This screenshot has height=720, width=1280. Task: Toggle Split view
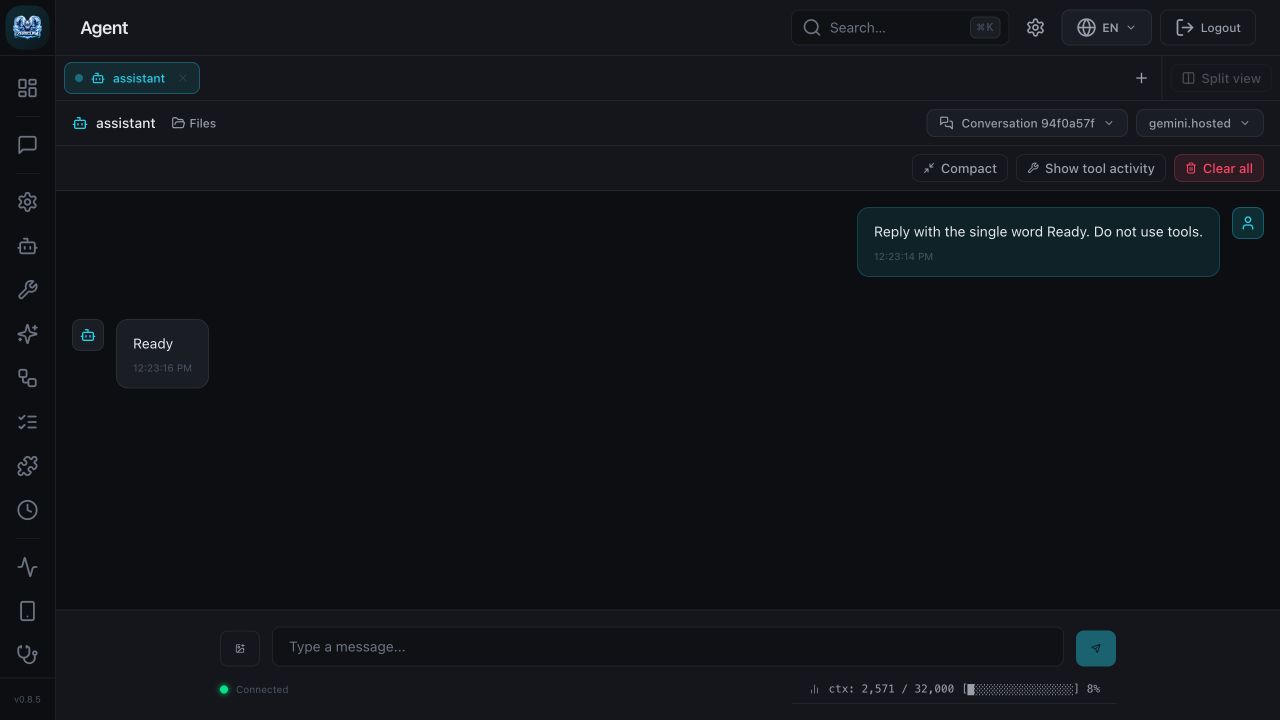pyautogui.click(x=1221, y=78)
